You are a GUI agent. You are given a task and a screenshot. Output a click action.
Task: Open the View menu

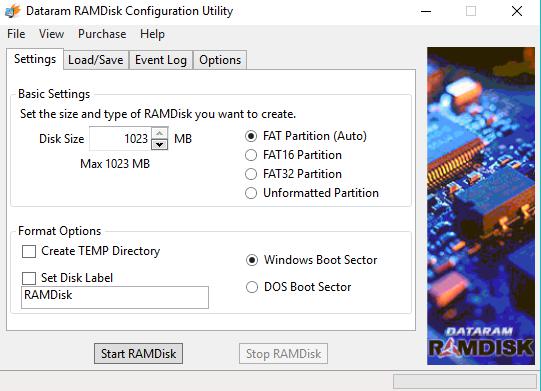(51, 34)
